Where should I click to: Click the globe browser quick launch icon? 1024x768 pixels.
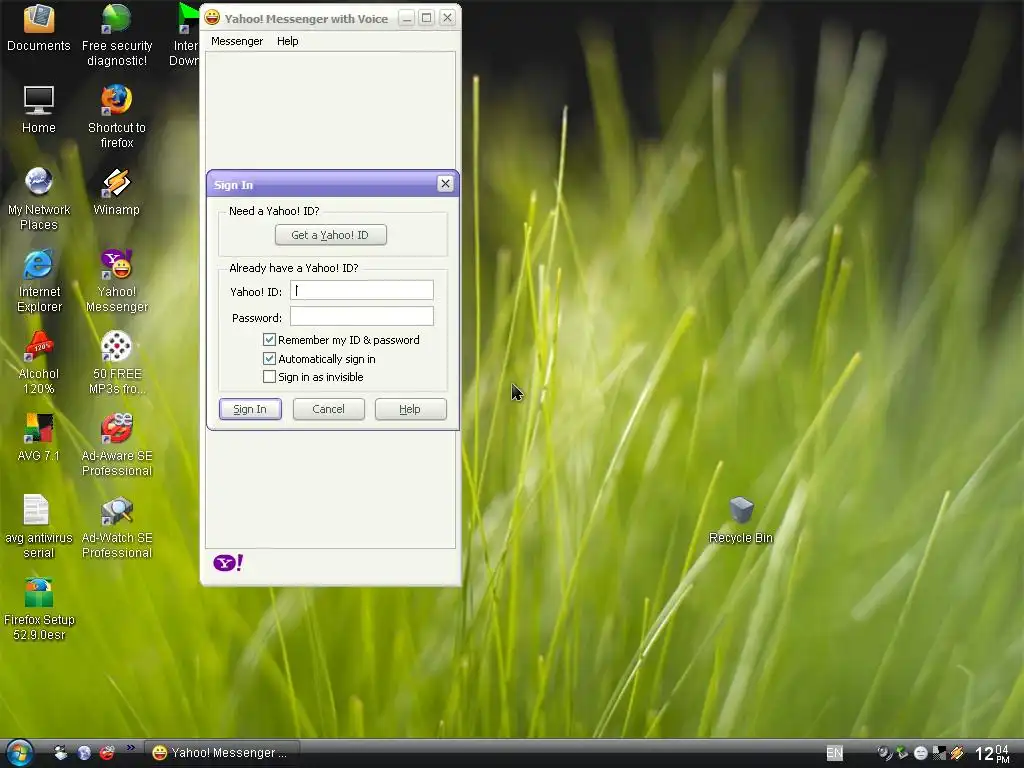tap(84, 753)
